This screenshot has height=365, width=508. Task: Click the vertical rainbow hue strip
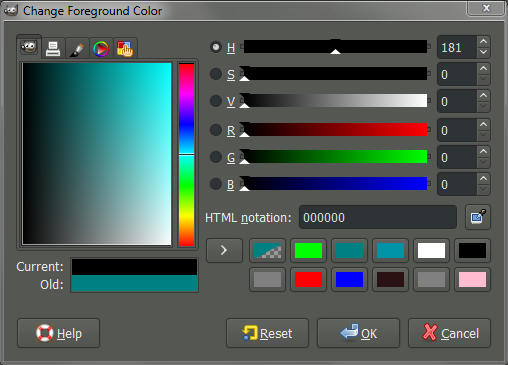[x=186, y=155]
